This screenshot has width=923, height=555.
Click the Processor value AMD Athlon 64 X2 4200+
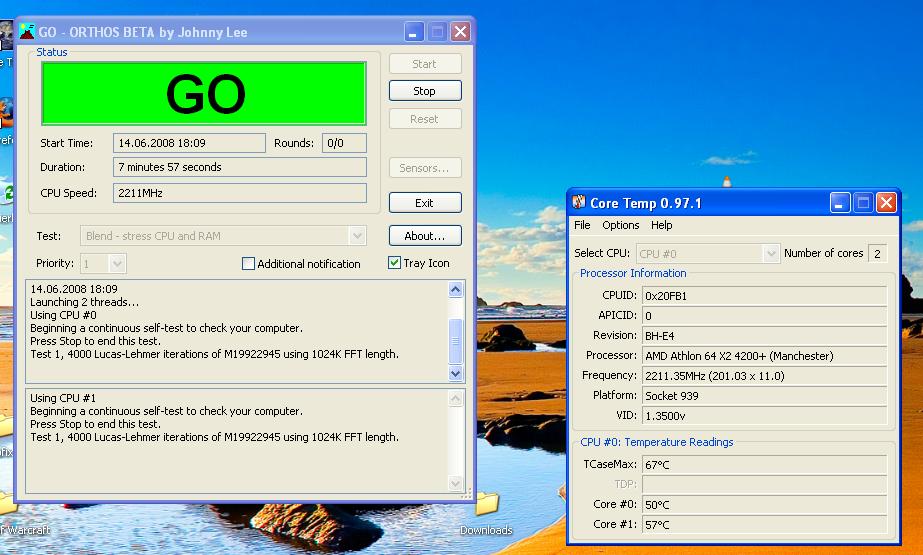pyautogui.click(x=764, y=355)
